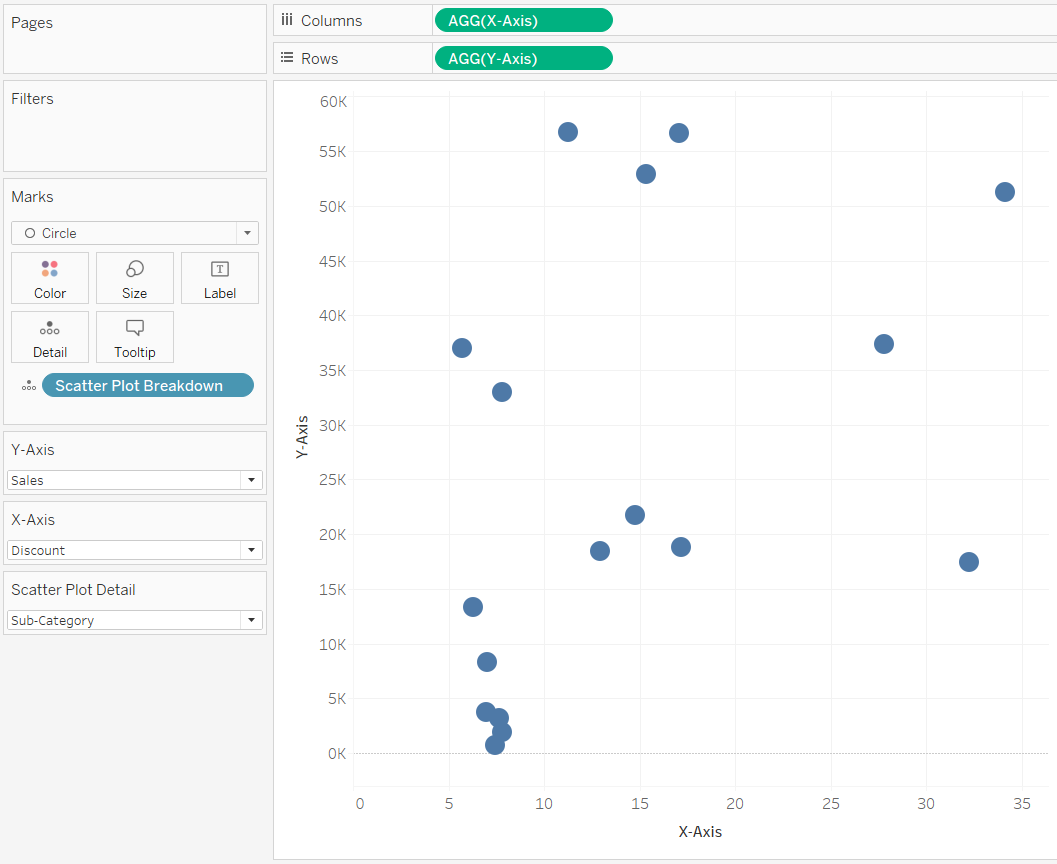
Task: Open the Sales dropdown under Y-Axis
Action: [x=250, y=480]
